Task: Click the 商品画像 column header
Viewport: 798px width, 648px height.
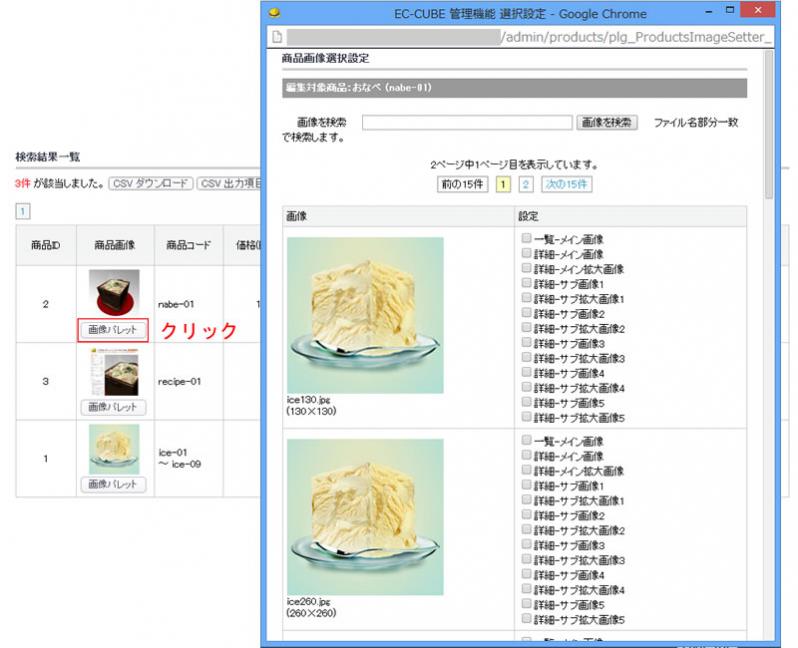Action: [115, 245]
